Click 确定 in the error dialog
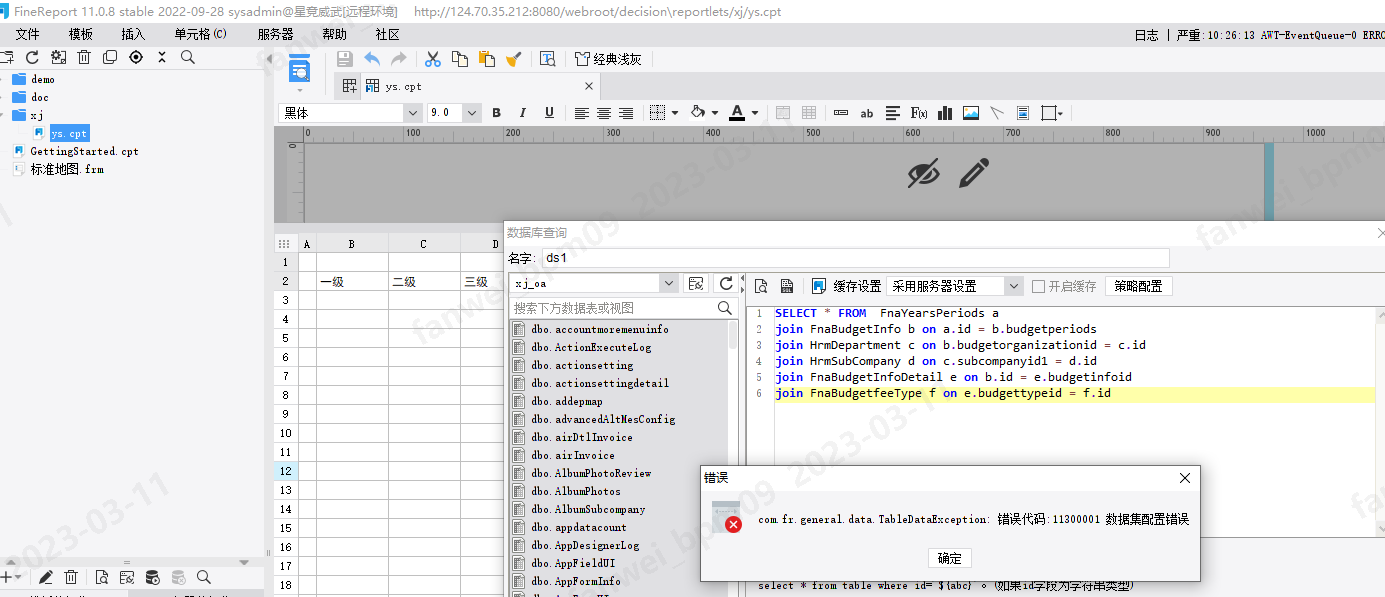The image size is (1385, 597). point(949,558)
